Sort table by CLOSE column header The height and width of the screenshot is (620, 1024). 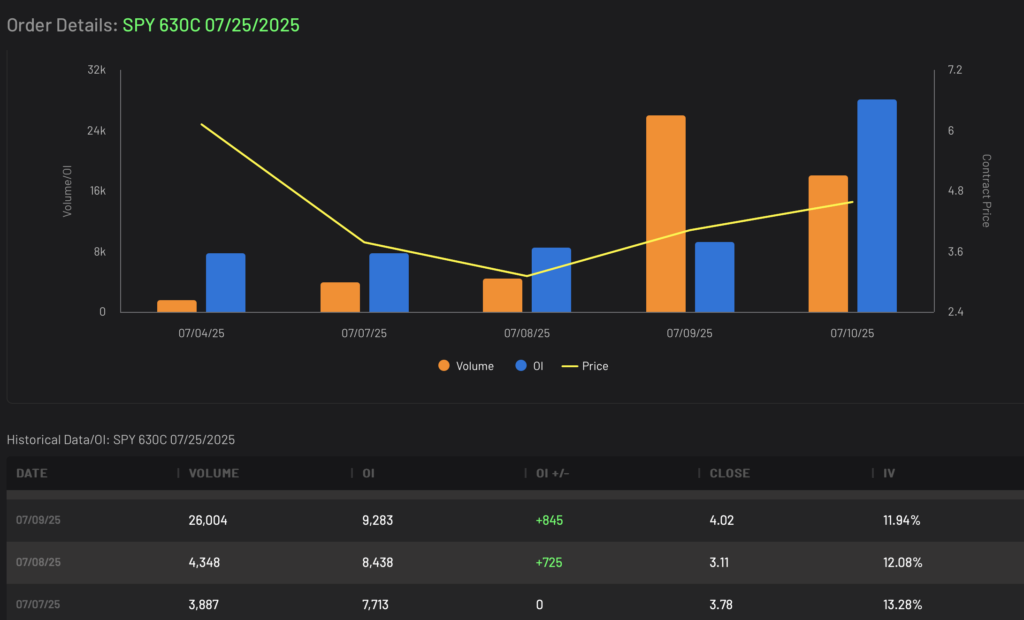[x=729, y=473]
